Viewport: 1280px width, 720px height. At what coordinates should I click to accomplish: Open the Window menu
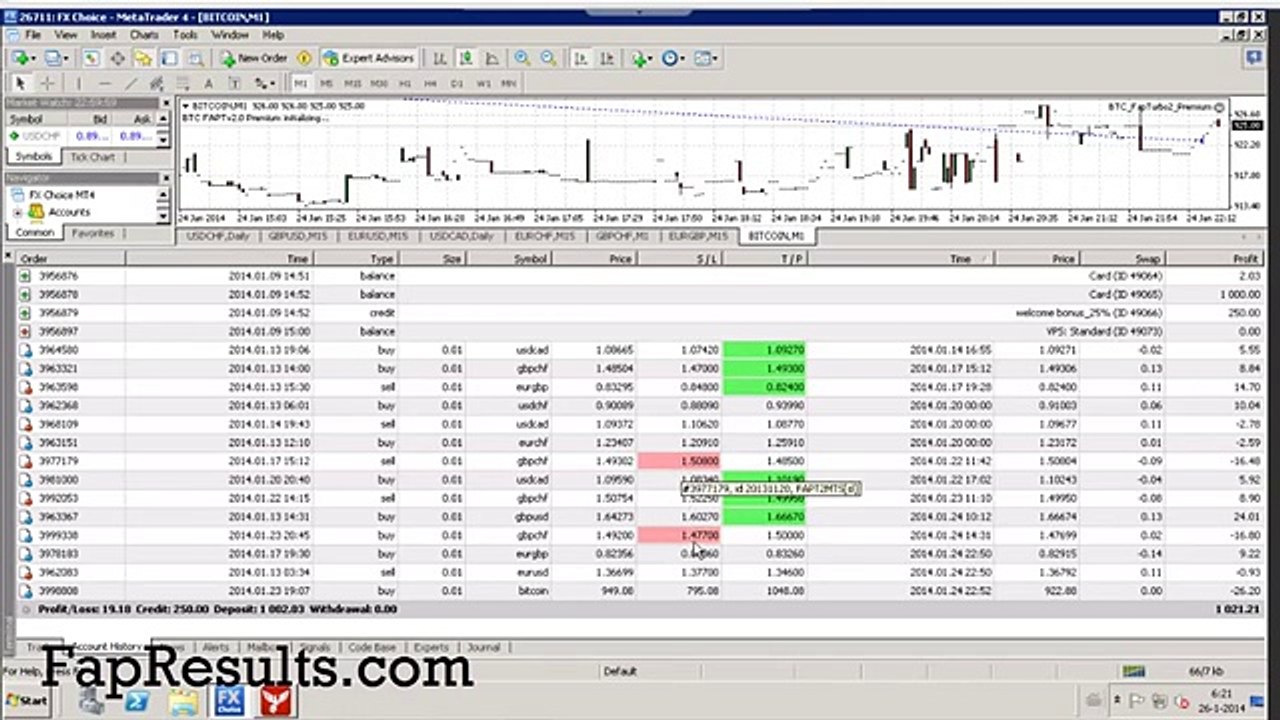pyautogui.click(x=229, y=34)
